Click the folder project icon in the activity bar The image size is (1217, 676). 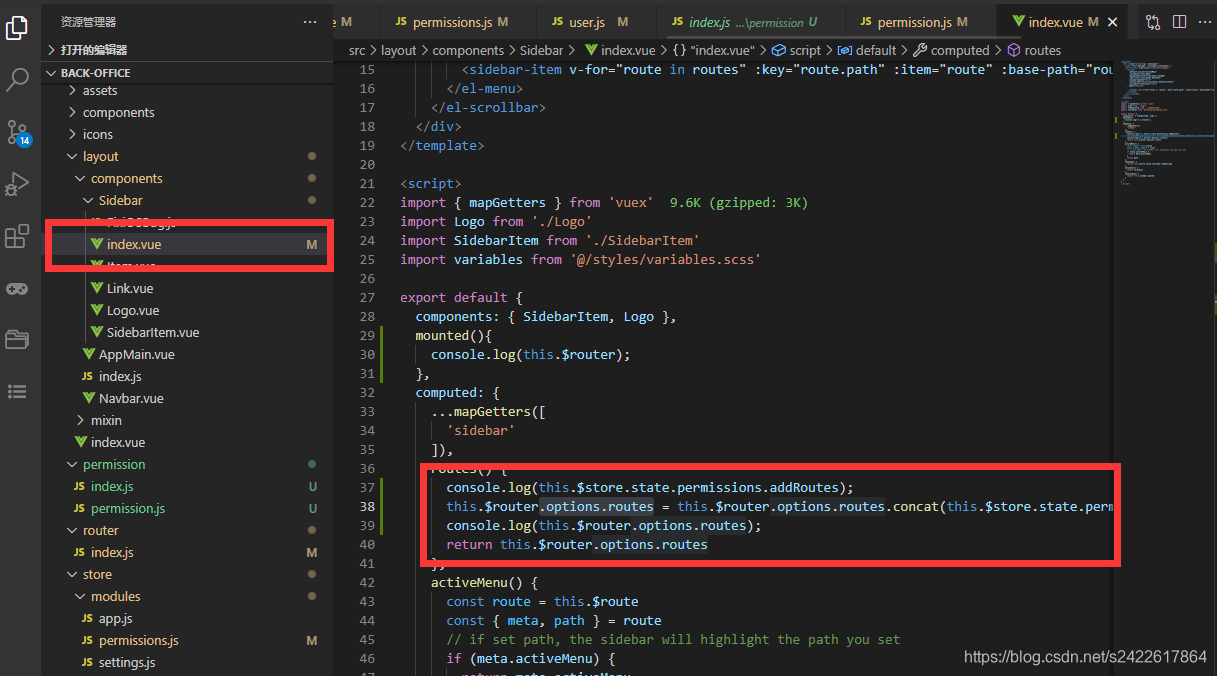(x=17, y=339)
